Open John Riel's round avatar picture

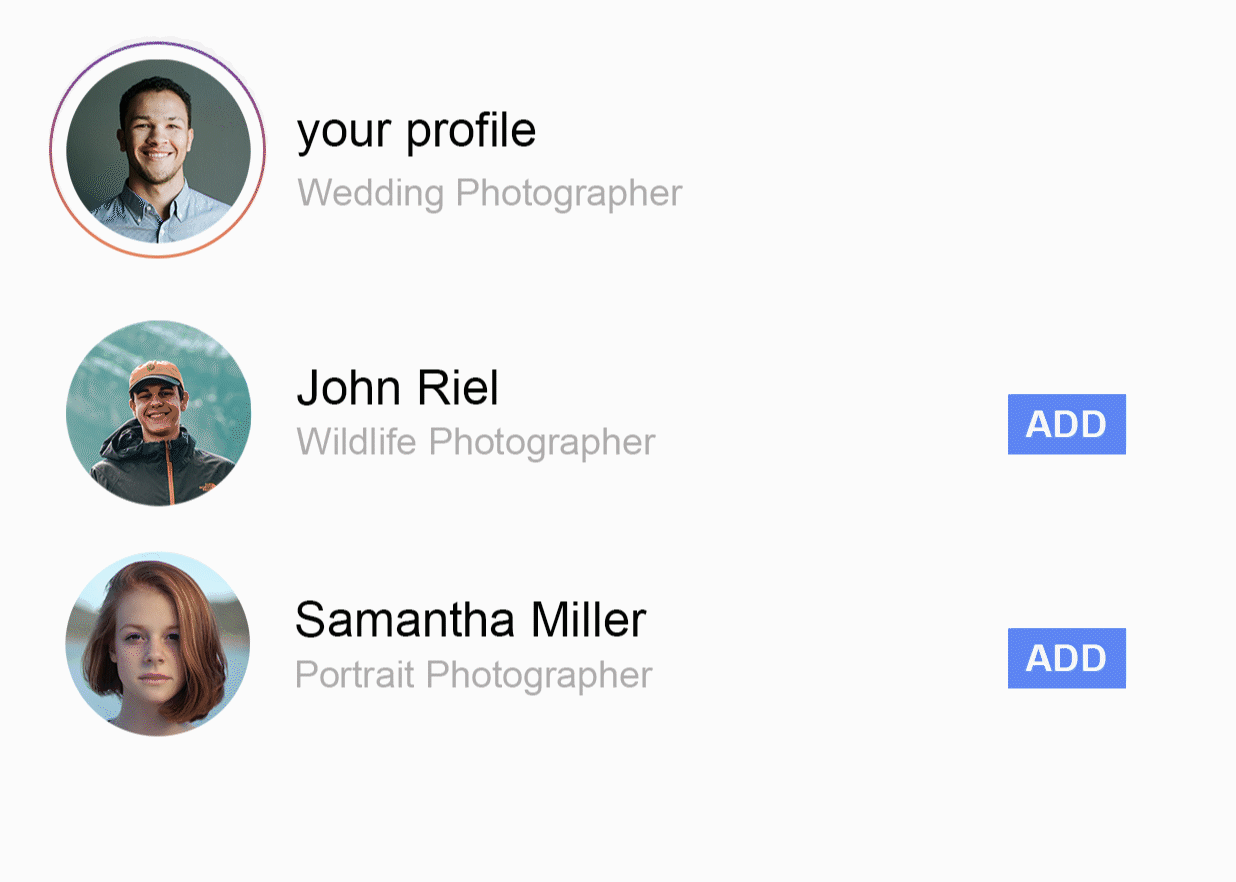pyautogui.click(x=158, y=413)
